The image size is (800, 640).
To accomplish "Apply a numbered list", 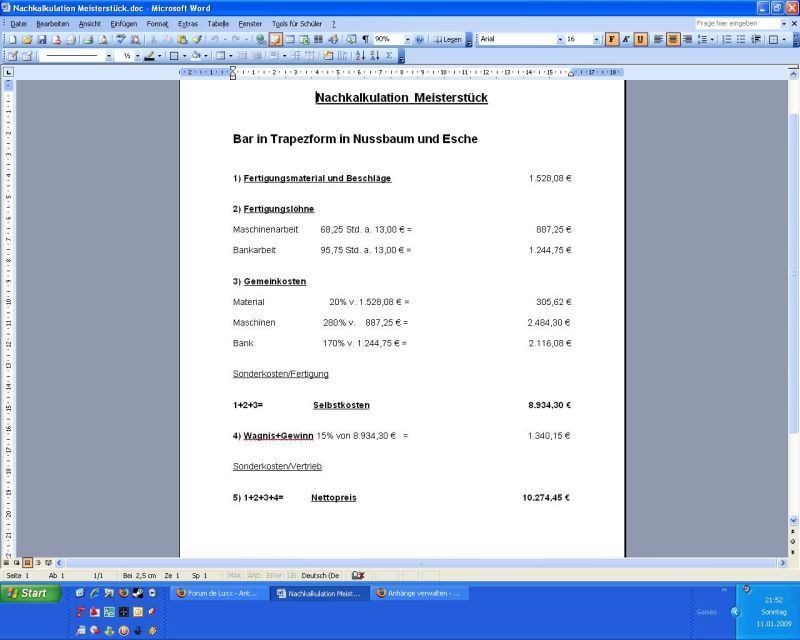I will 727,39.
